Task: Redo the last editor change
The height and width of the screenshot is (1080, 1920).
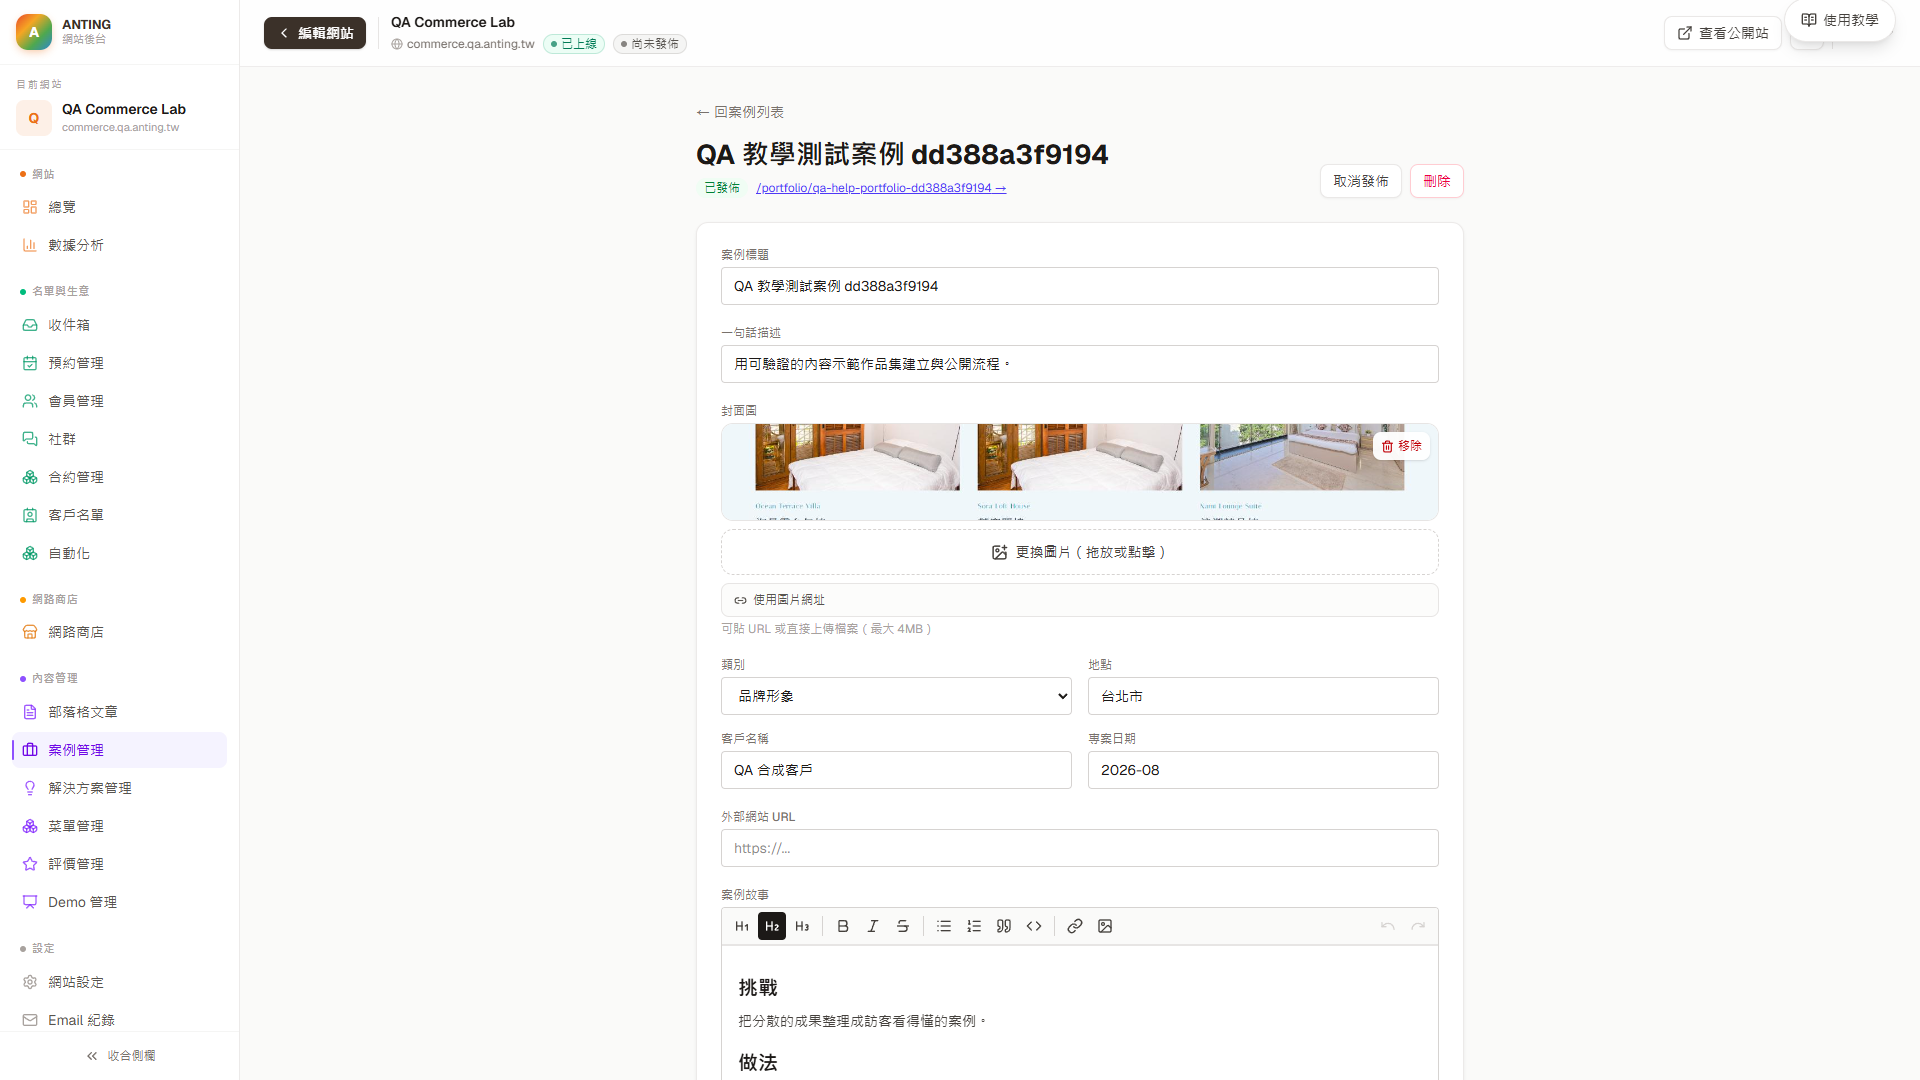Action: pyautogui.click(x=1418, y=926)
